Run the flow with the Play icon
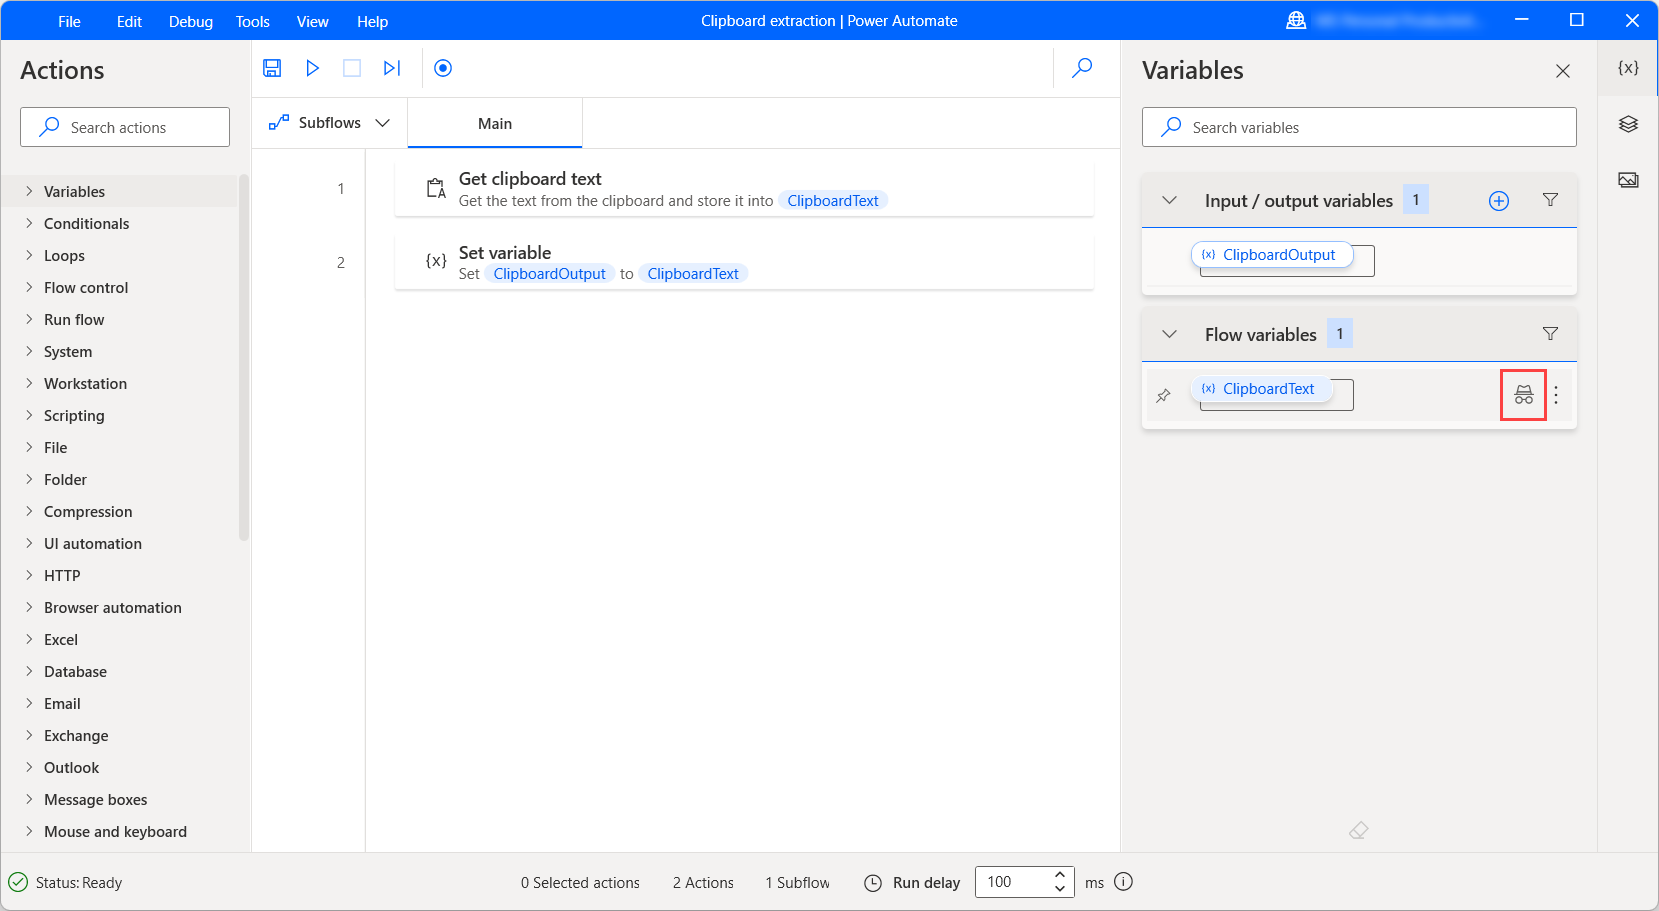Viewport: 1659px width, 911px height. tap(312, 68)
